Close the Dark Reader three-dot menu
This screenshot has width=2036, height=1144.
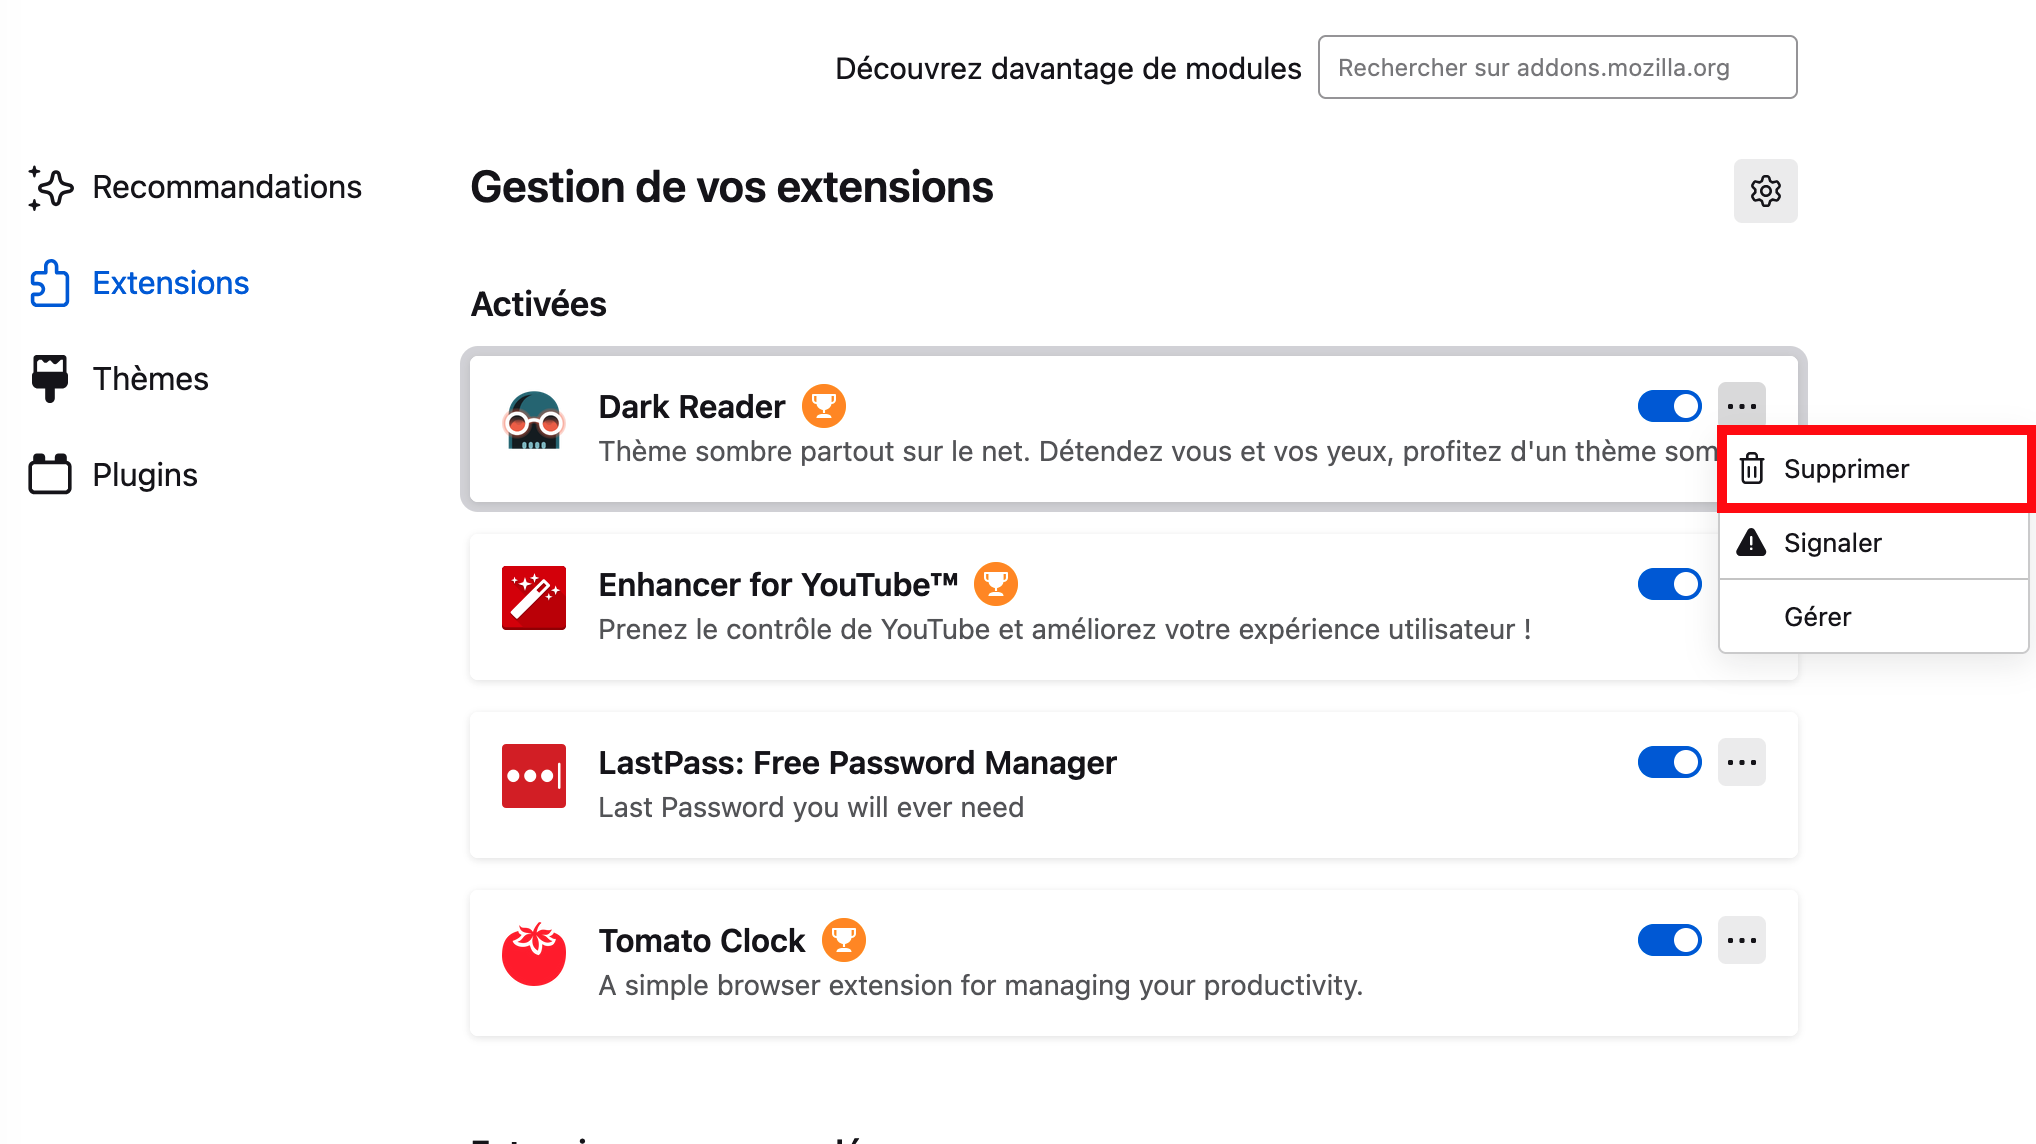1742,406
